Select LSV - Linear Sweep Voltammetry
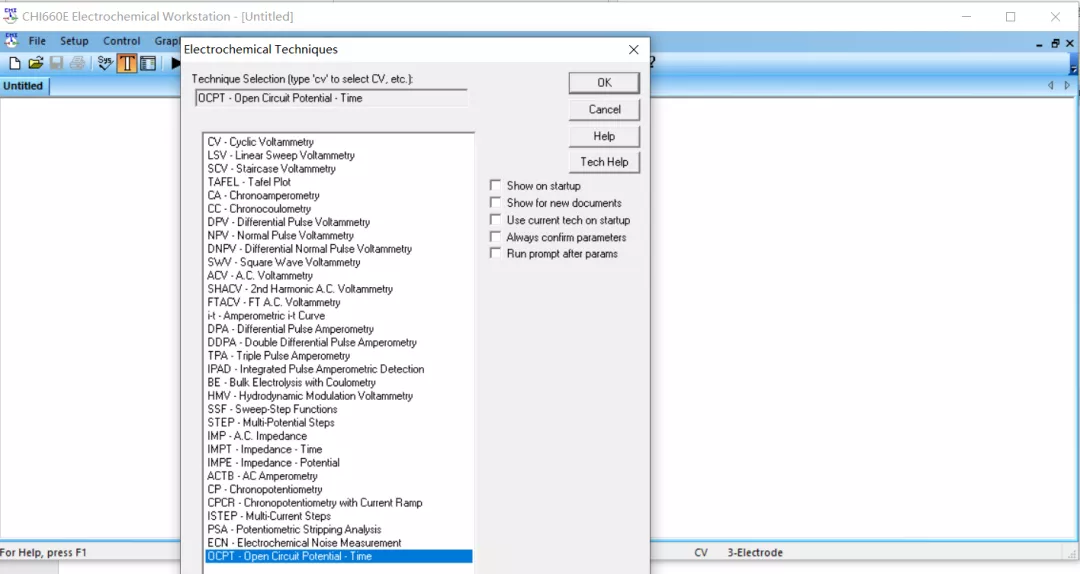Image resolution: width=1080 pixels, height=574 pixels. tap(281, 155)
